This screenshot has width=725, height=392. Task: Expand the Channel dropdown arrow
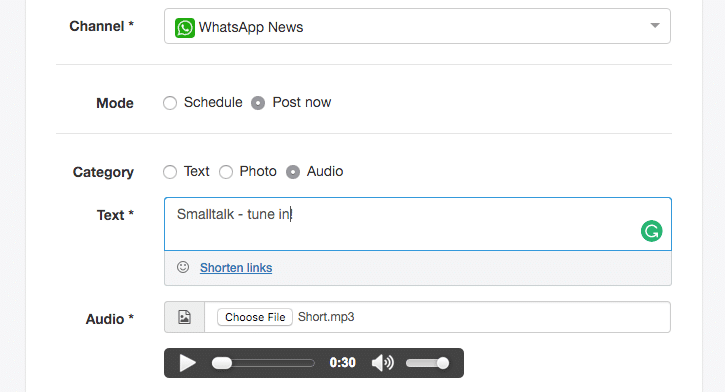[655, 25]
